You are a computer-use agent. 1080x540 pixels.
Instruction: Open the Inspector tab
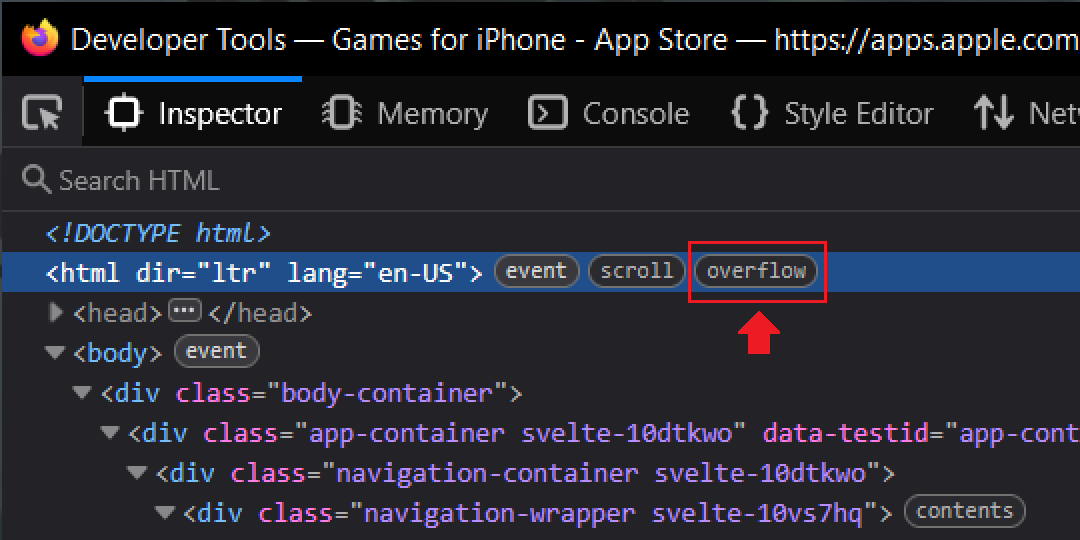pos(193,113)
